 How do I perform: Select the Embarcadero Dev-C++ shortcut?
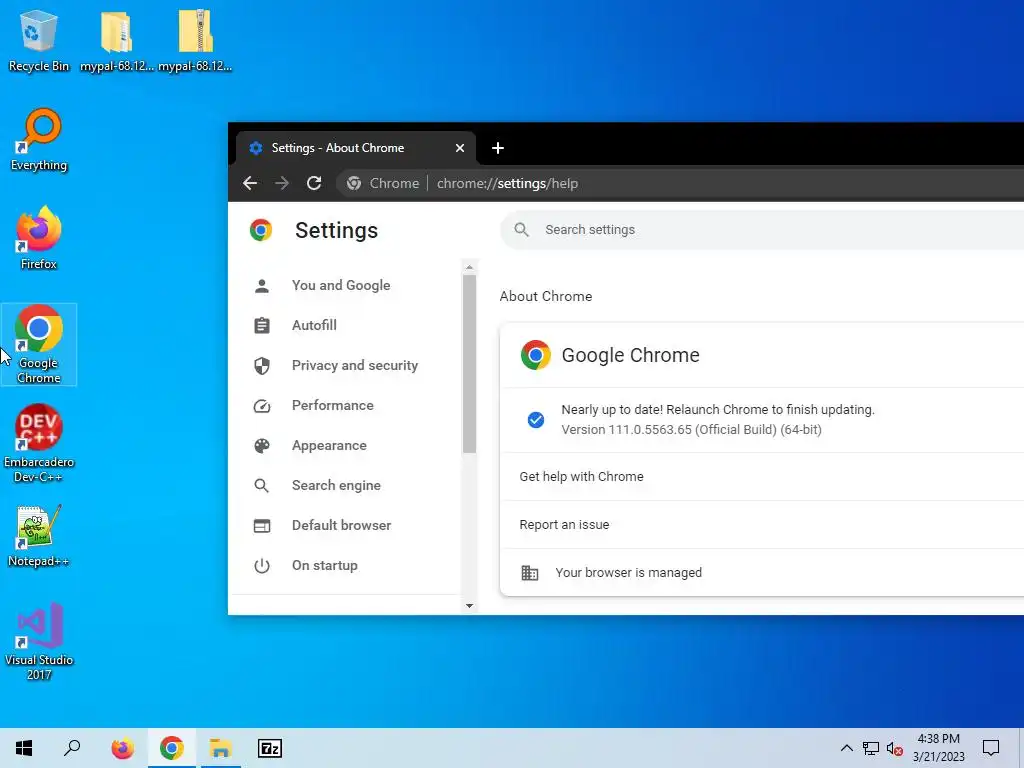(x=39, y=443)
